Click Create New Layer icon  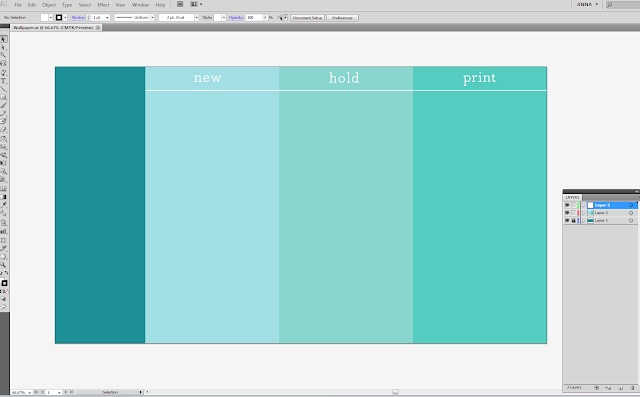point(620,388)
